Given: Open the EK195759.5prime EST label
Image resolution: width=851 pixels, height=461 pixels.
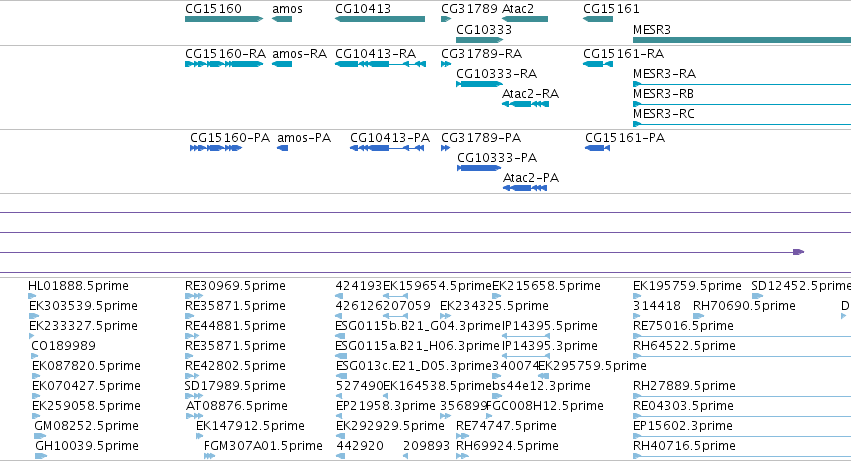Looking at the screenshot, I should [x=687, y=286].
